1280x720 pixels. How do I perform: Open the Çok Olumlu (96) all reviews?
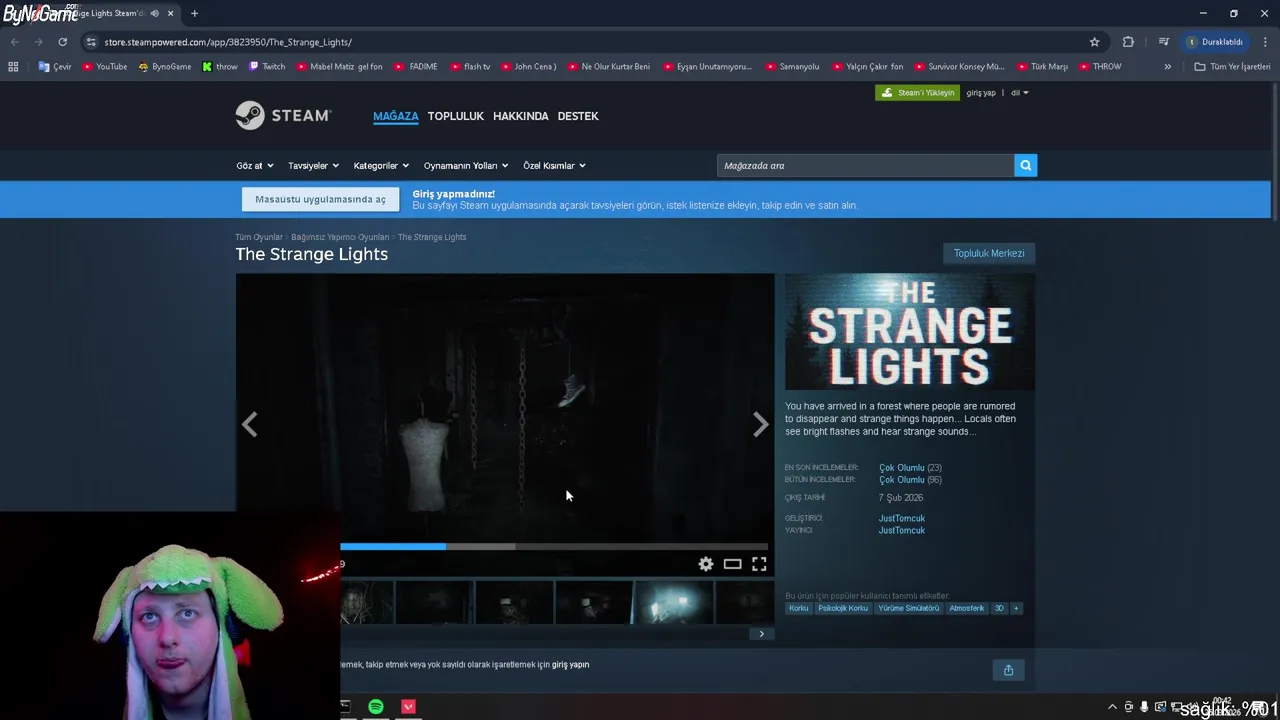pos(910,480)
